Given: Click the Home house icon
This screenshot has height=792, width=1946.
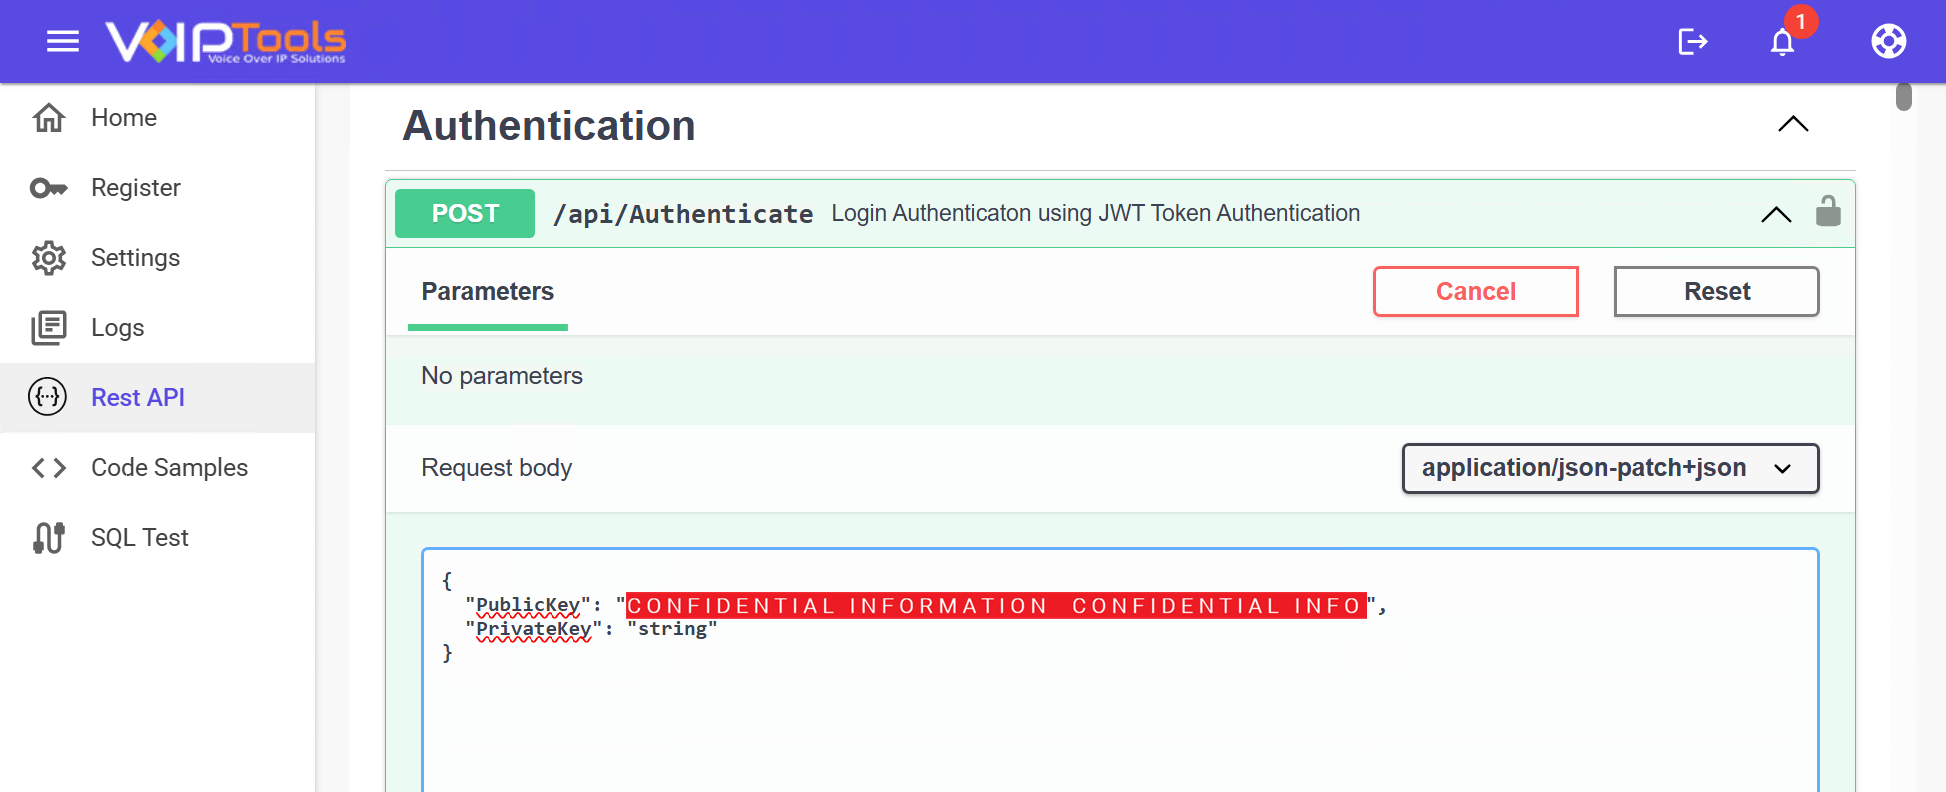Looking at the screenshot, I should pos(49,118).
